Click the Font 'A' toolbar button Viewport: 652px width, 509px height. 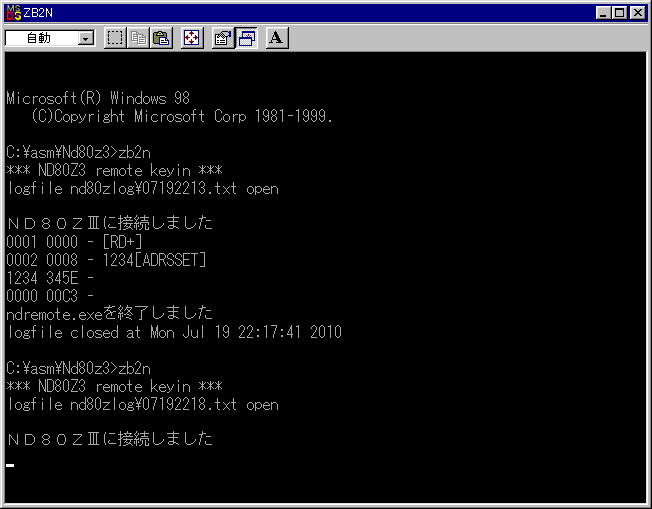point(277,38)
